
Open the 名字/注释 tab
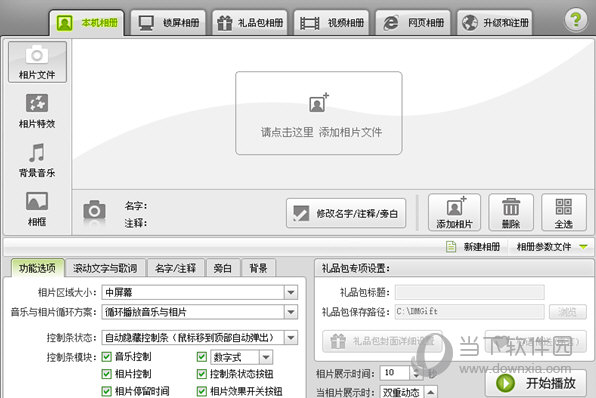(x=176, y=268)
